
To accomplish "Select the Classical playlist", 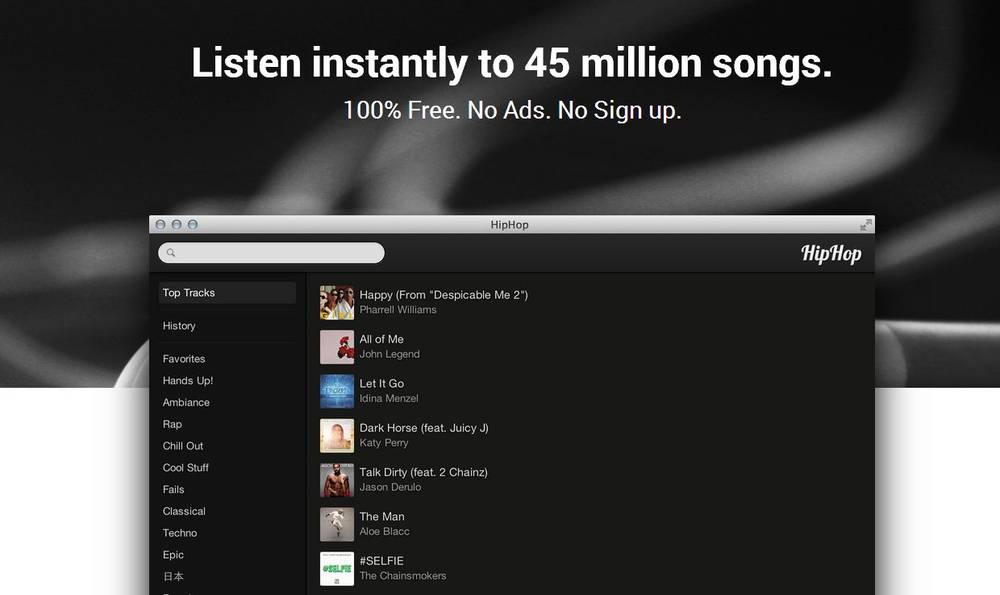I will pos(184,511).
